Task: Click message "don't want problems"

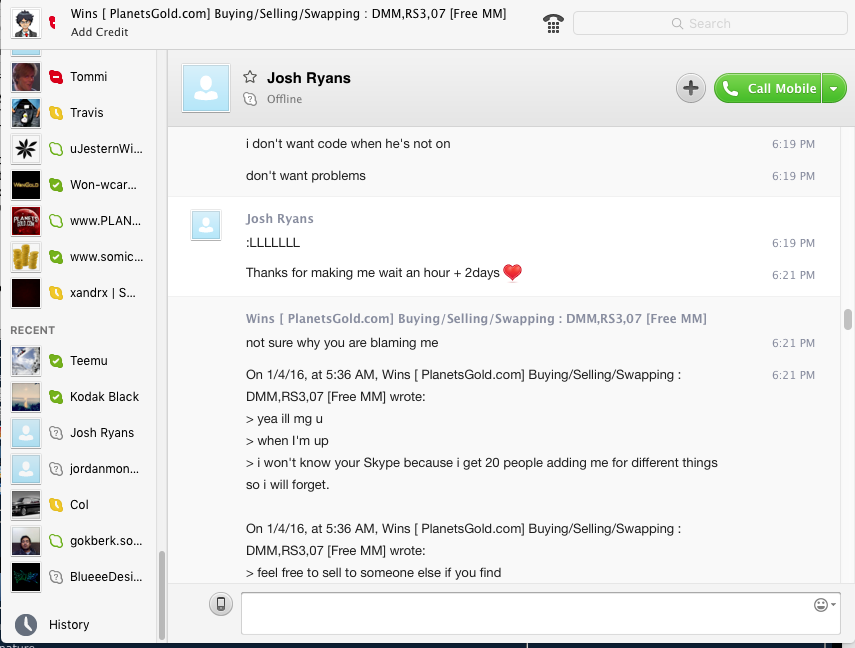Action: 305,176
